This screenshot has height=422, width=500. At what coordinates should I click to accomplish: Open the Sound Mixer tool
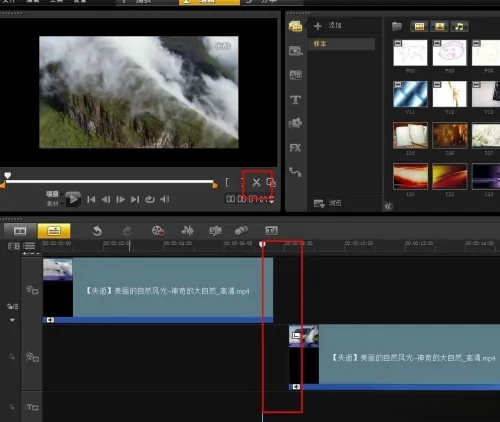pos(187,230)
